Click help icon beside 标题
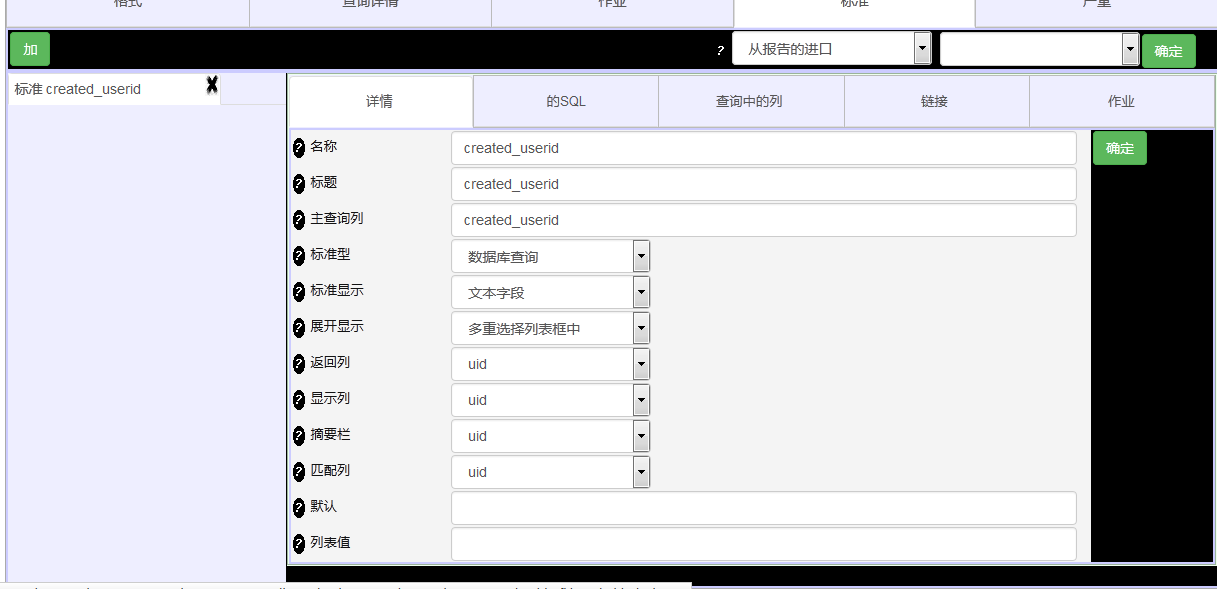Viewport: 1217px width, 589px height. pyautogui.click(x=298, y=184)
